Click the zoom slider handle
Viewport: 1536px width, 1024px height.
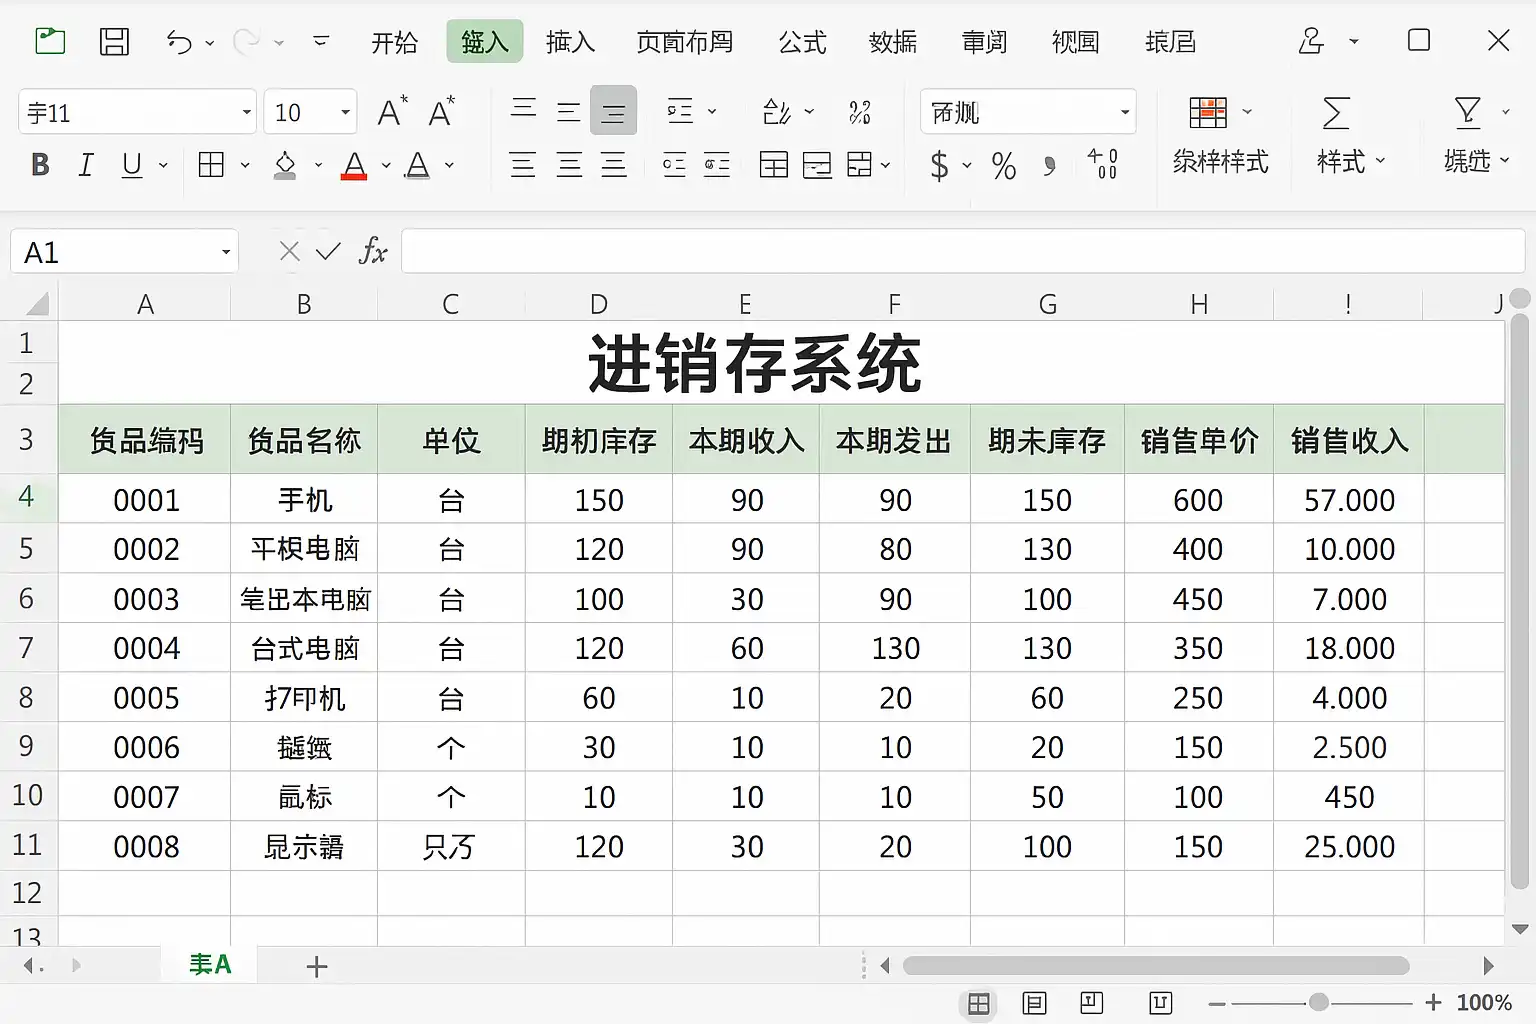click(x=1319, y=1003)
